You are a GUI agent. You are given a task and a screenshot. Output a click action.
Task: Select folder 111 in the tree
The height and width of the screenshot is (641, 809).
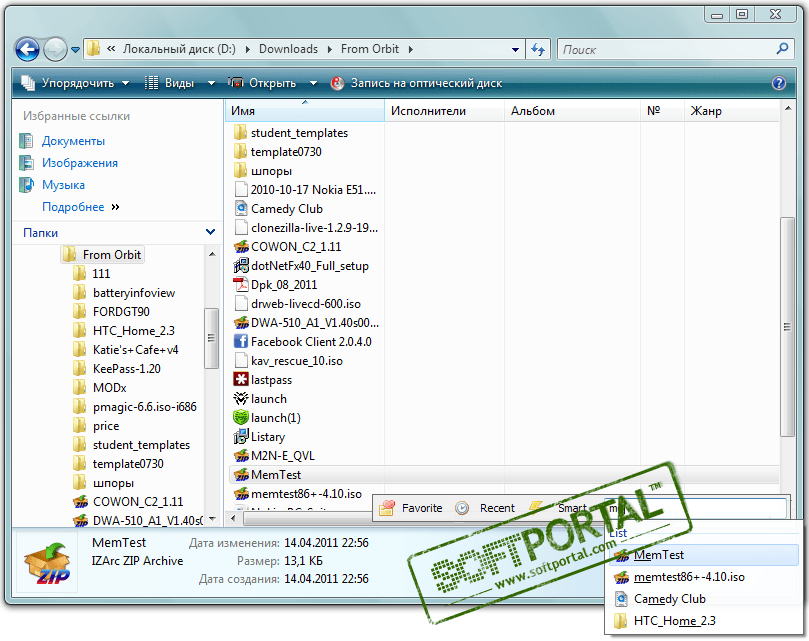[x=101, y=274]
